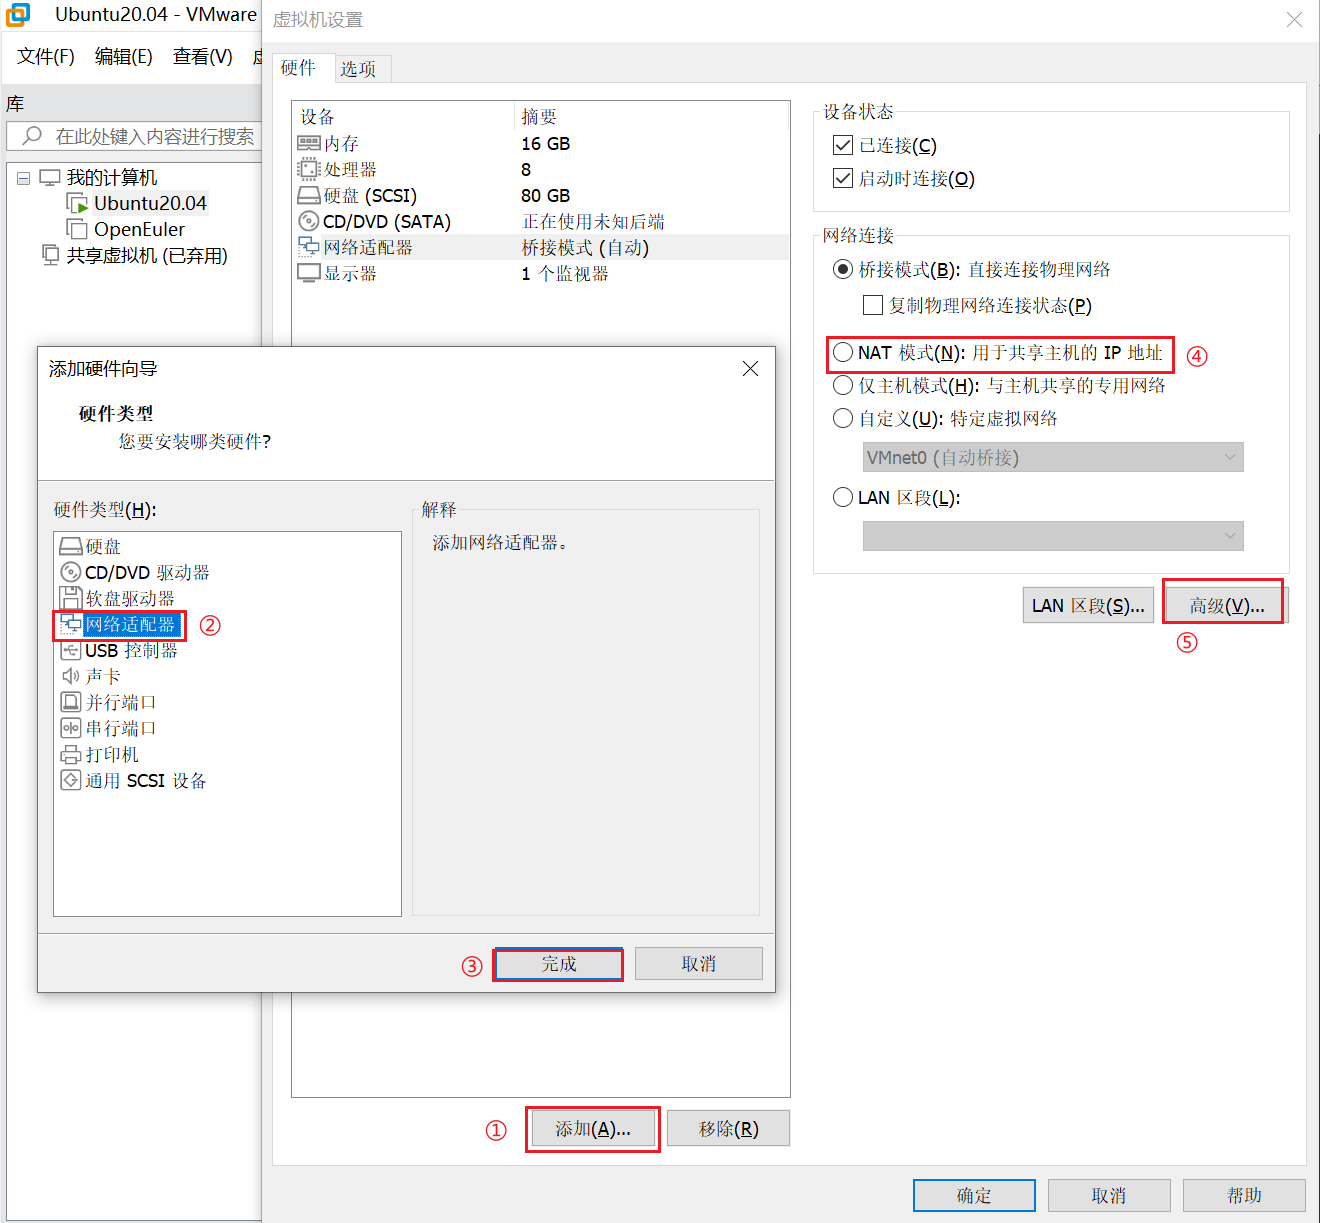1320x1223 pixels.
Task: Click the generic SCSI device (通用 SCSI 设备) icon
Action: click(x=71, y=780)
